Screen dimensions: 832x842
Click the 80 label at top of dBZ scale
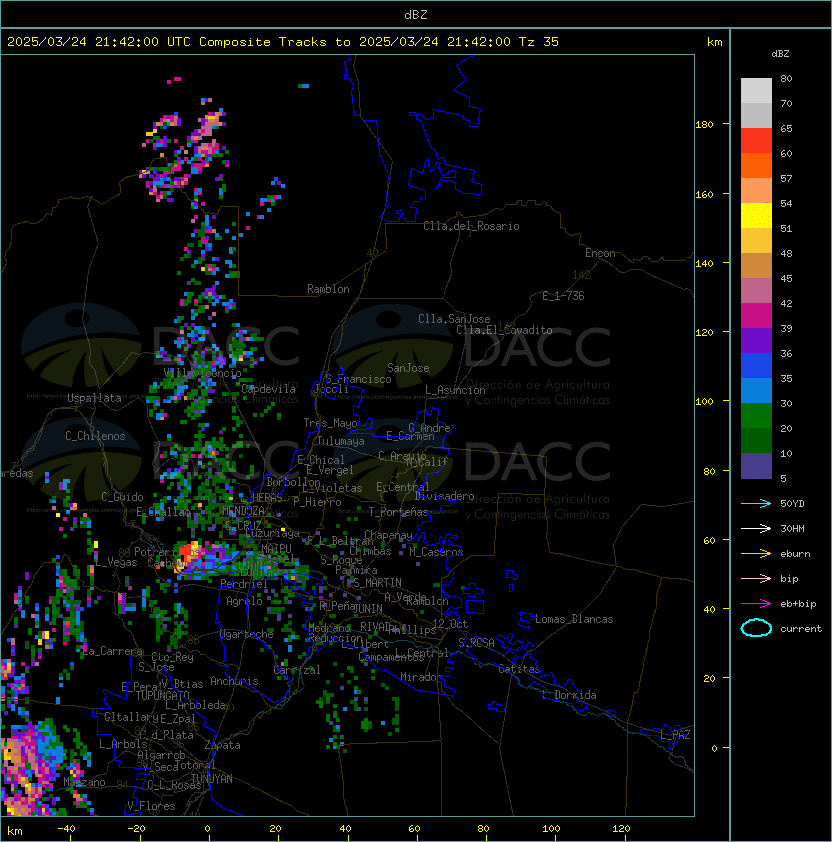(x=786, y=78)
